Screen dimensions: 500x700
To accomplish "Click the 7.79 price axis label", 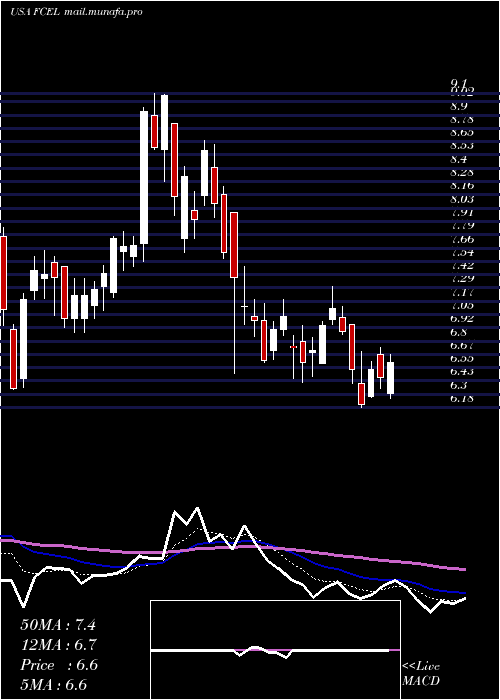I will click(x=462, y=225).
